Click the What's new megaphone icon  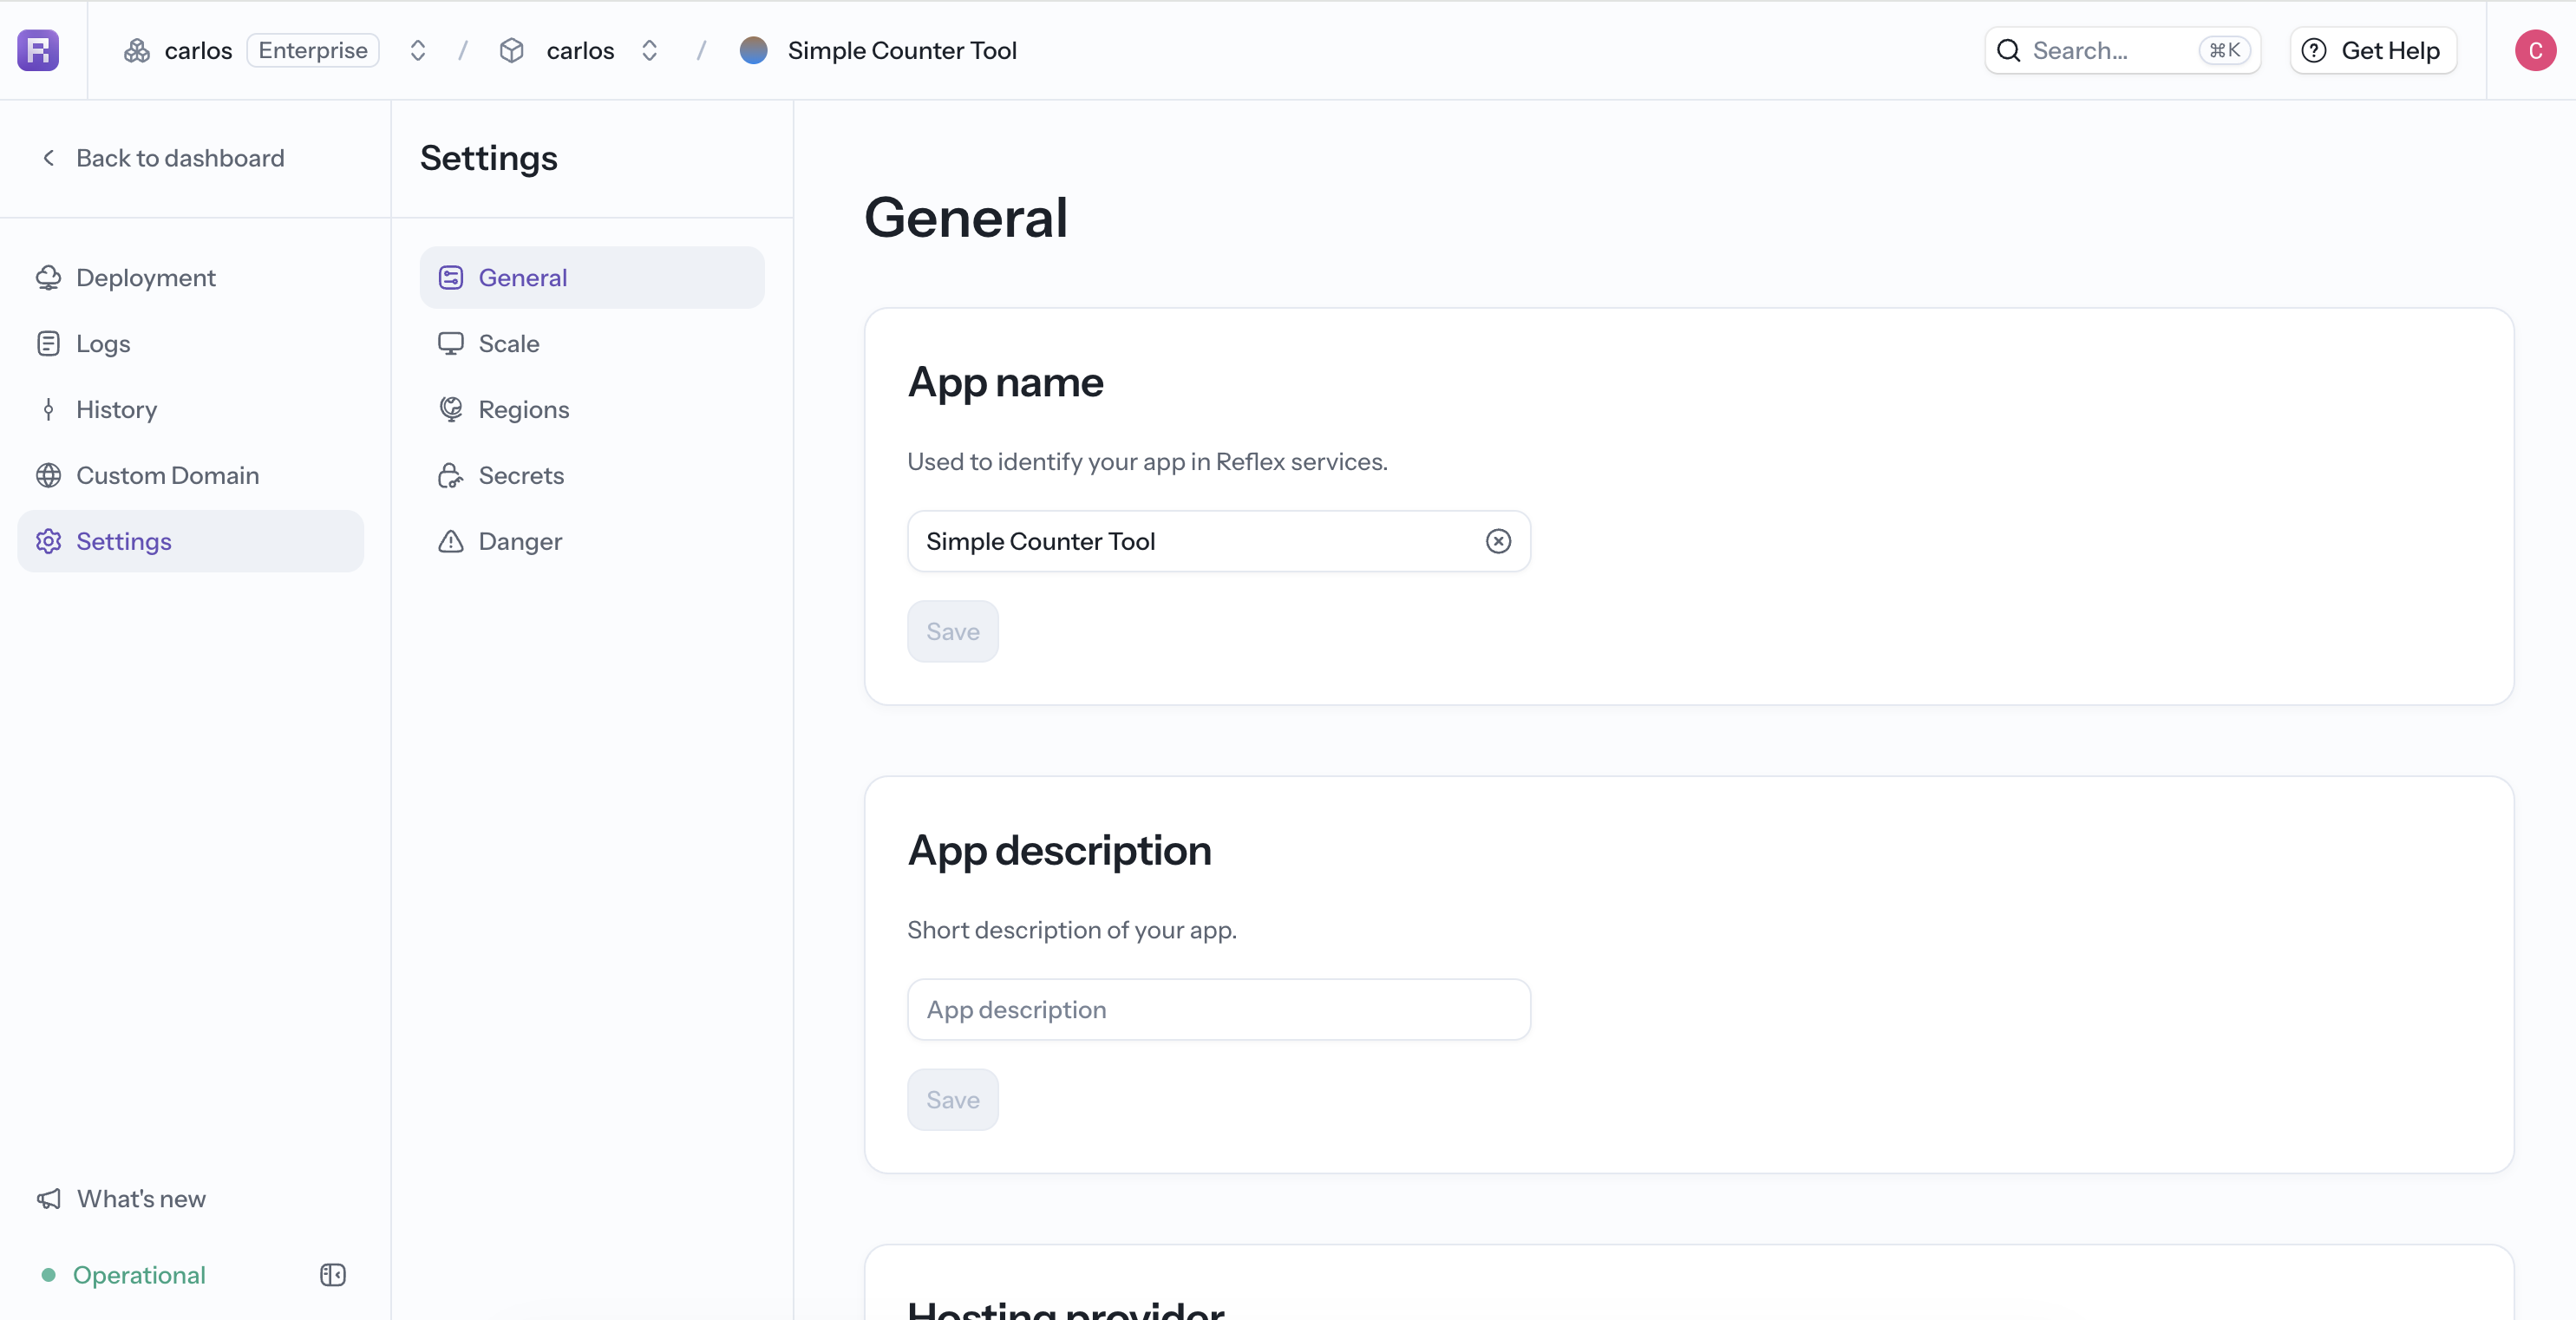coord(48,1198)
